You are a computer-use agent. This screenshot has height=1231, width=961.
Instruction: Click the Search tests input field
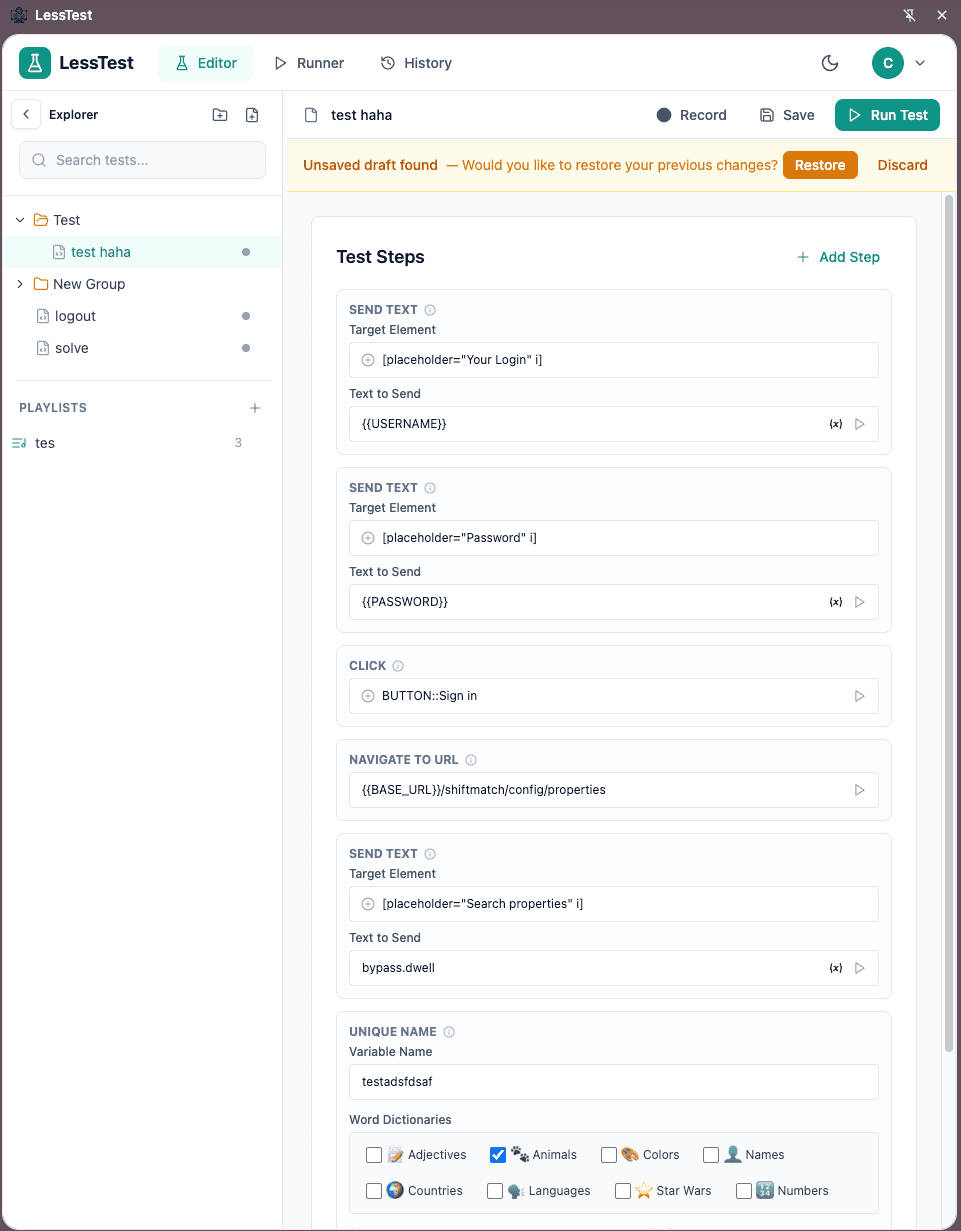click(x=142, y=160)
